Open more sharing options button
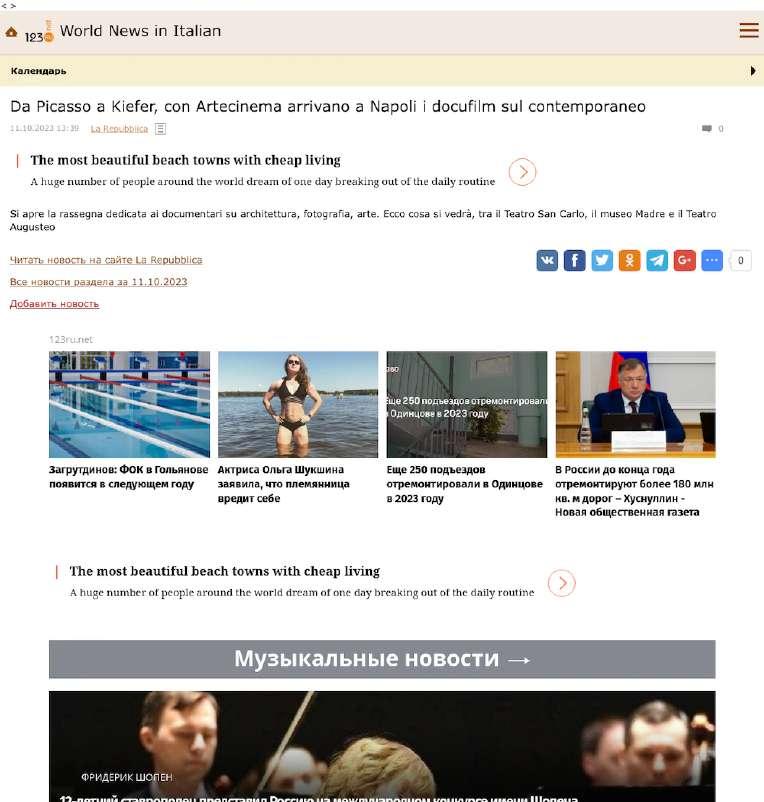 coord(712,260)
